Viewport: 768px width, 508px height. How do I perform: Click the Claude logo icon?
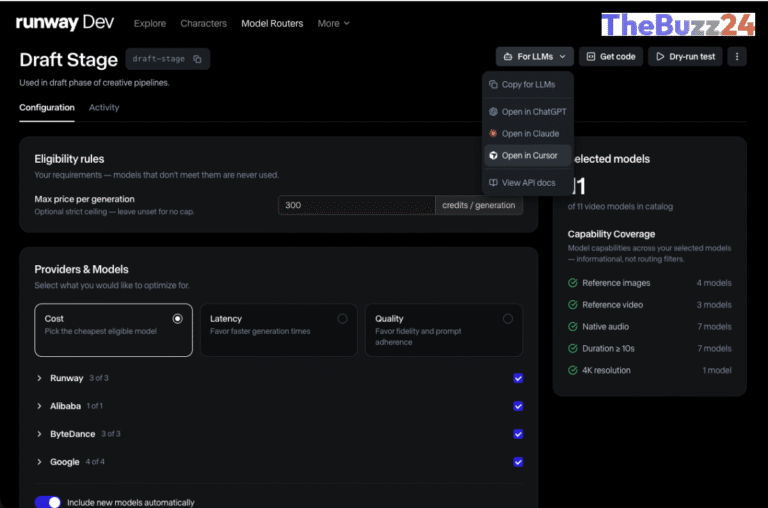pos(493,133)
